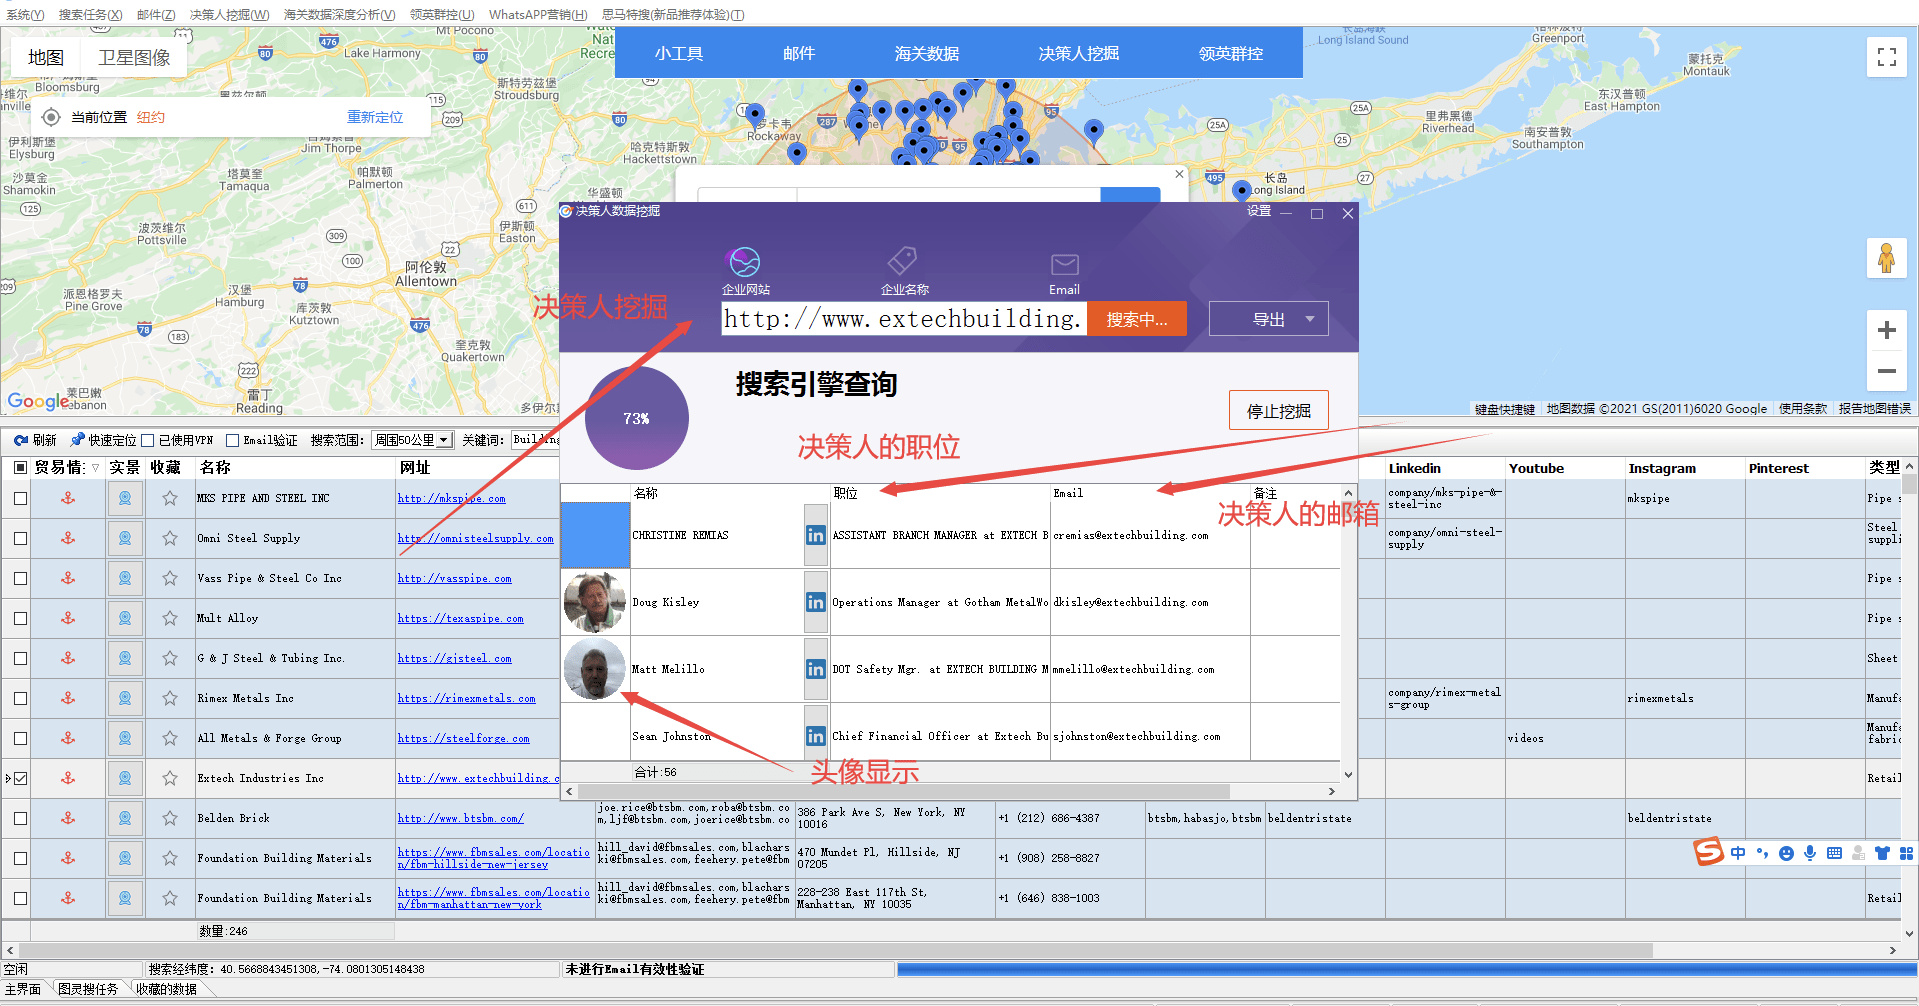This screenshot has height=1006, width=1919.
Task: Open the 贸易情 column filter dropdown
Action: tap(95, 467)
